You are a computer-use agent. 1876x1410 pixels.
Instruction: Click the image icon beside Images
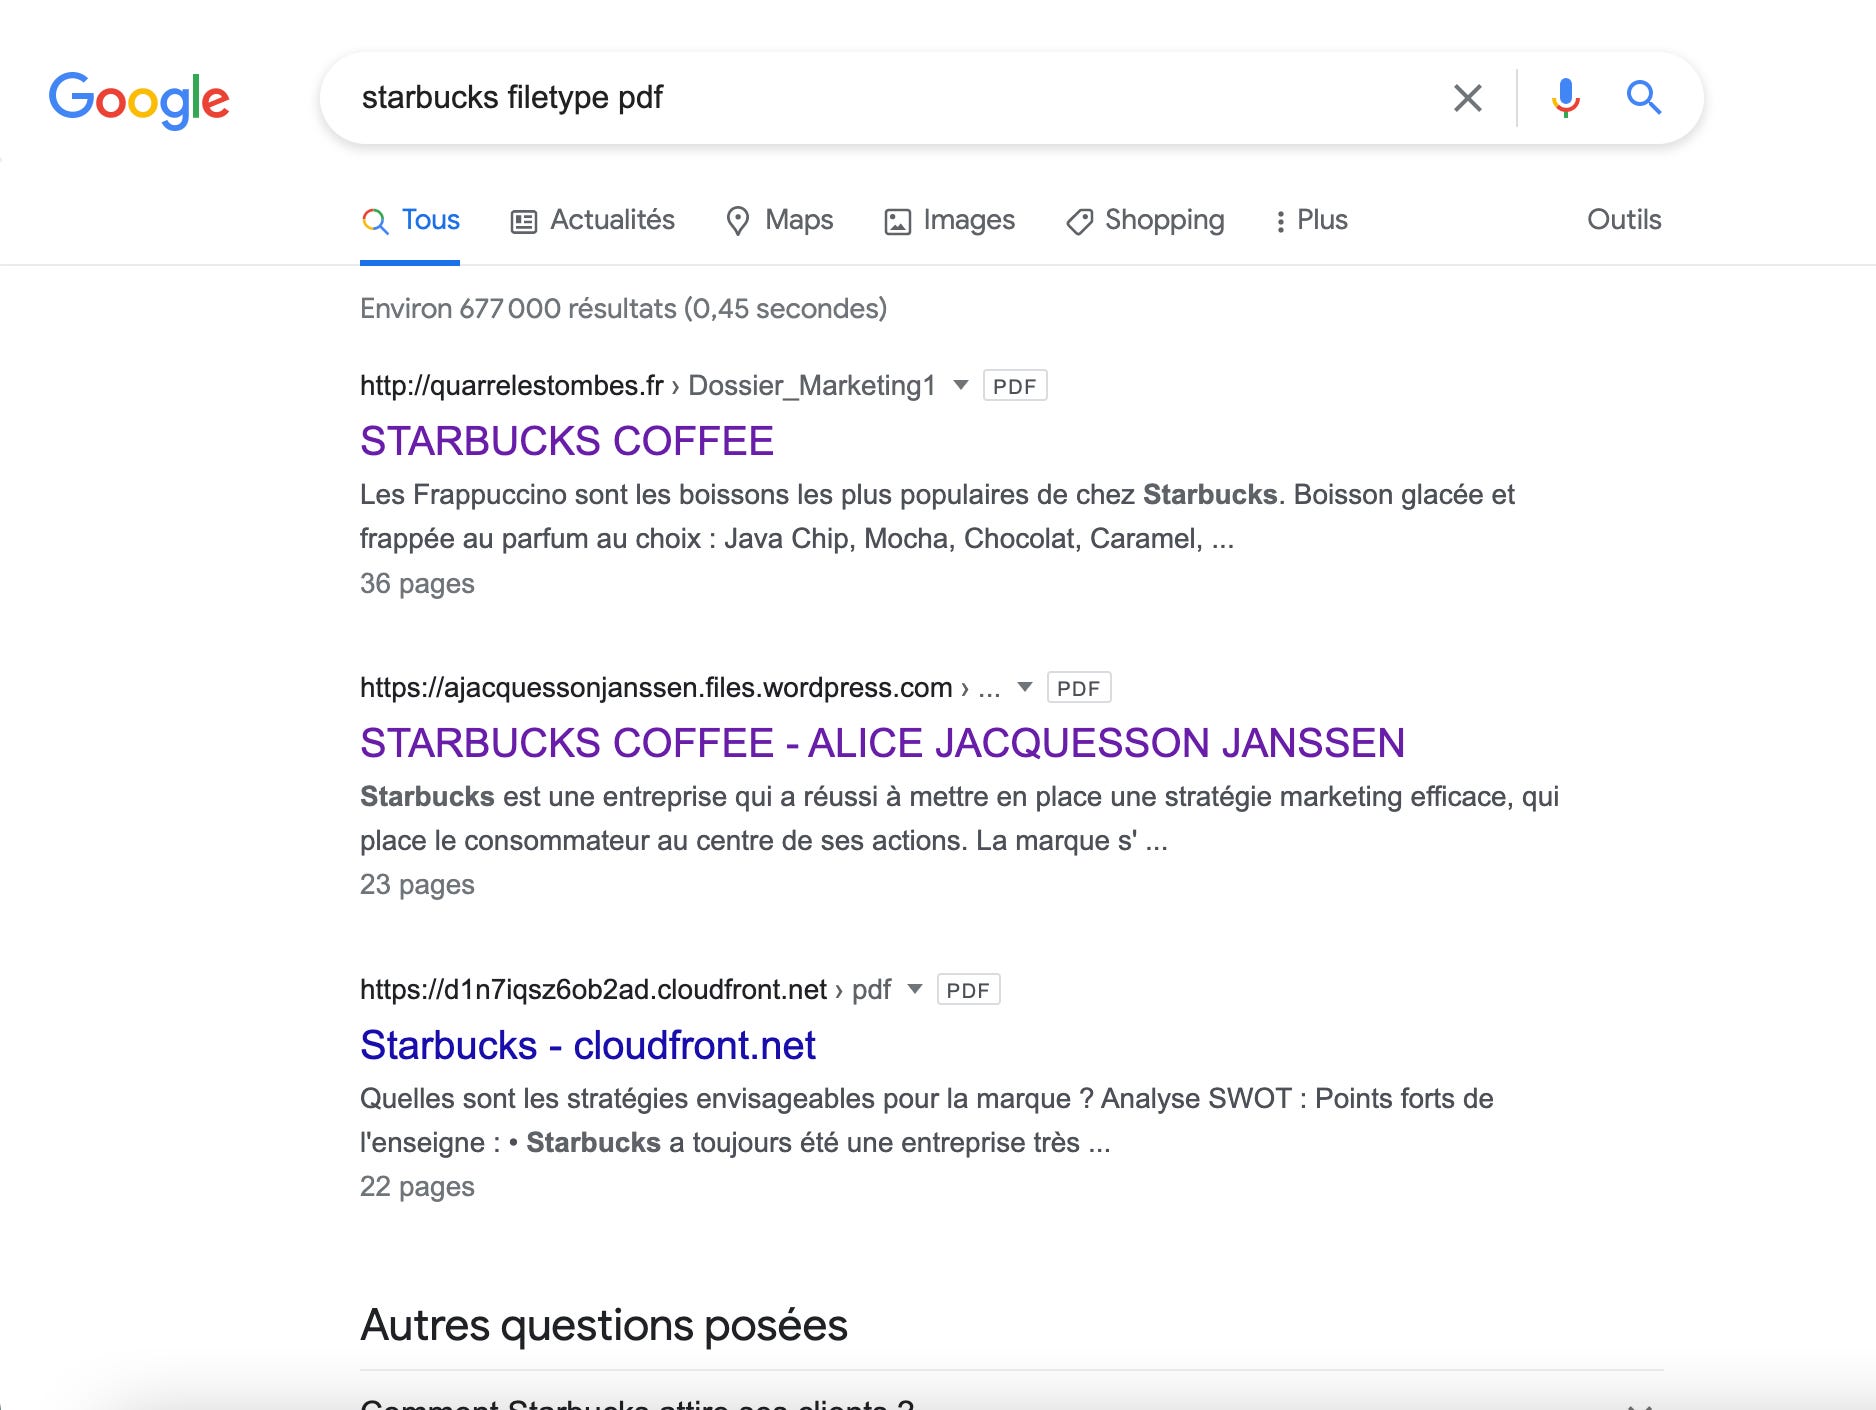pos(896,220)
